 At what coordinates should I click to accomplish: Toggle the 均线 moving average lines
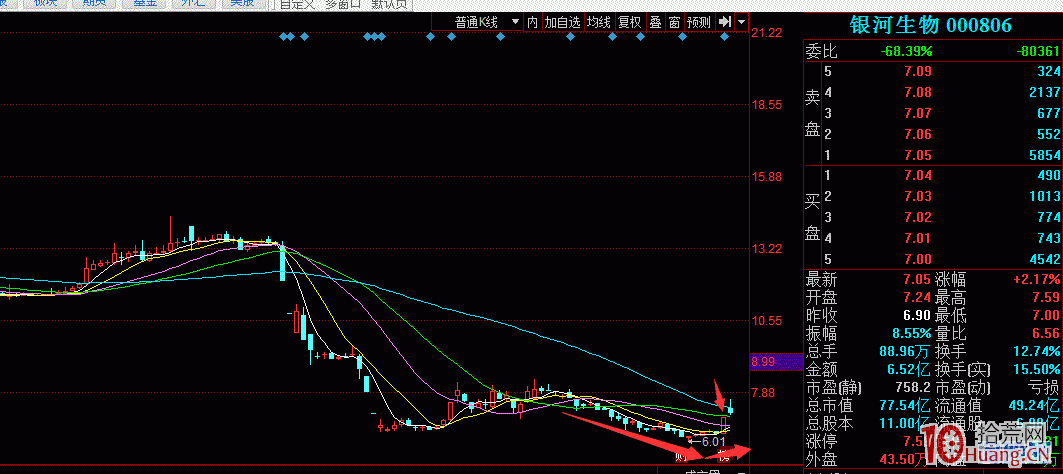coord(598,22)
